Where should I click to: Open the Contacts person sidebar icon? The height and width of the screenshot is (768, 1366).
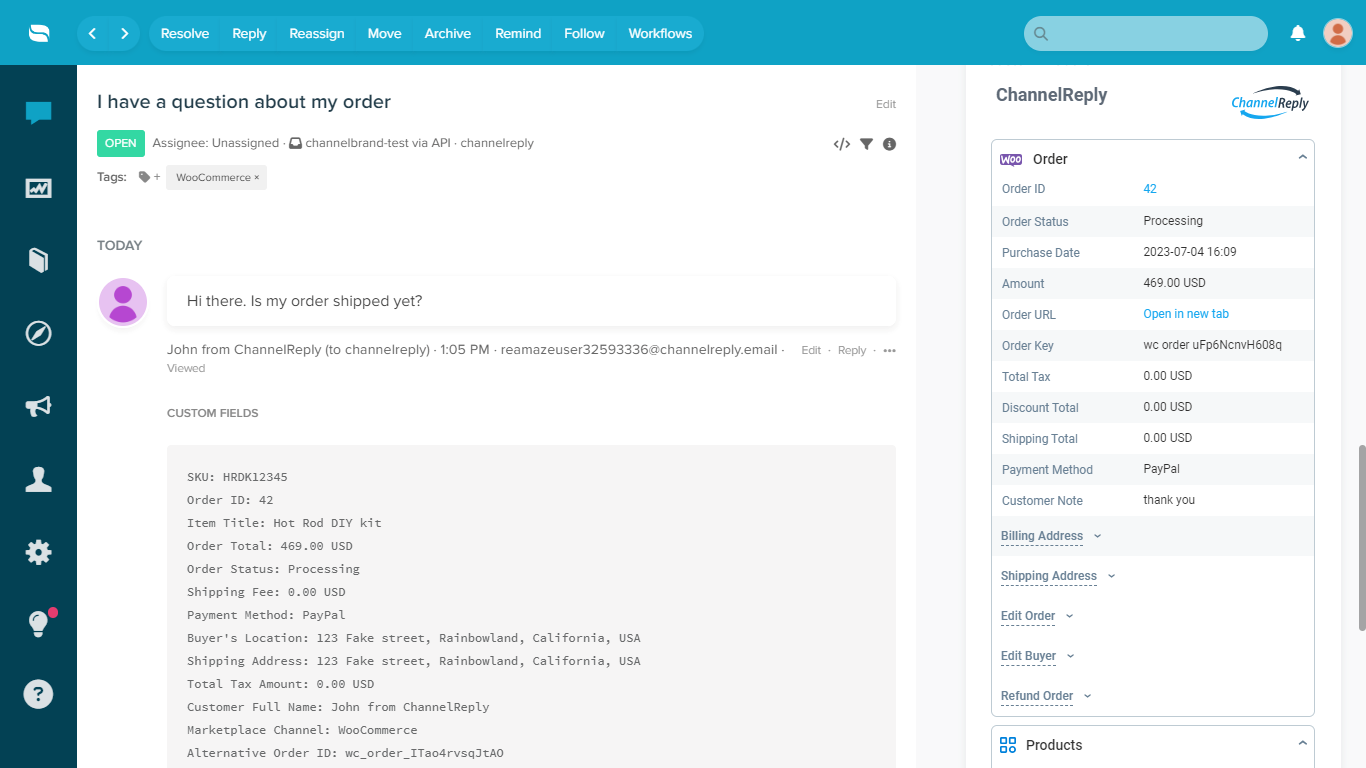38,479
